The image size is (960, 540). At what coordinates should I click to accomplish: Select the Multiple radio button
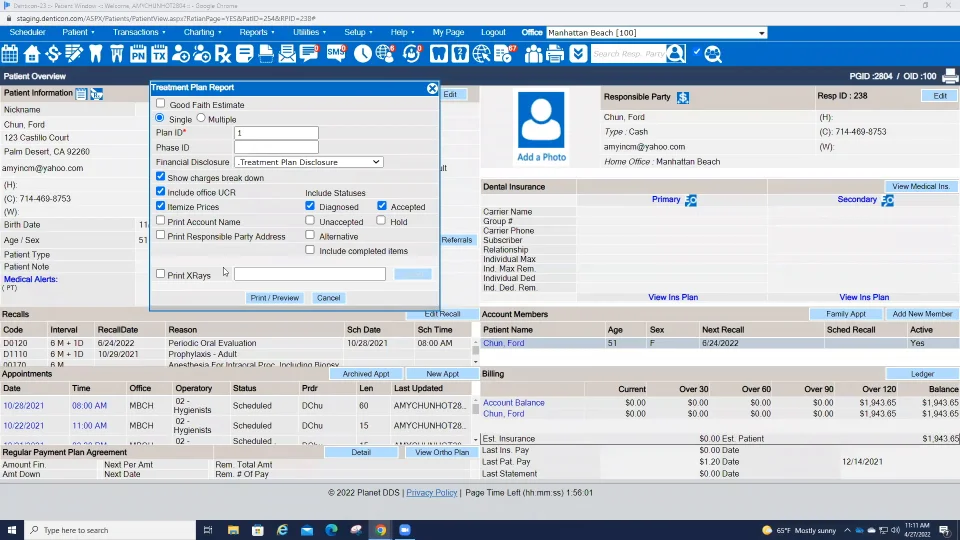click(x=201, y=118)
